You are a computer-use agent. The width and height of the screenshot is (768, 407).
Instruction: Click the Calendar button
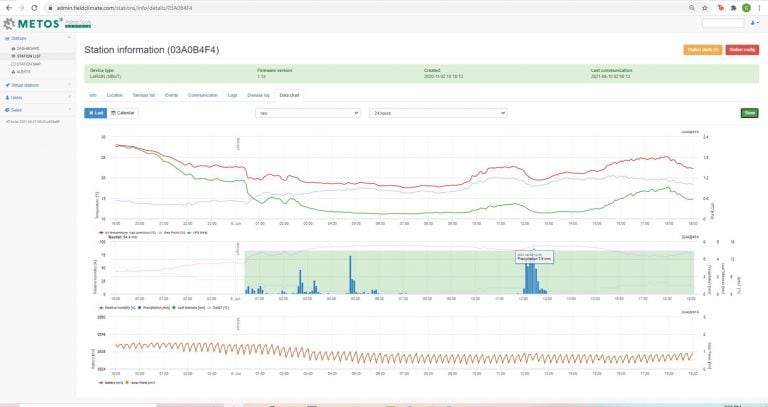click(125, 113)
